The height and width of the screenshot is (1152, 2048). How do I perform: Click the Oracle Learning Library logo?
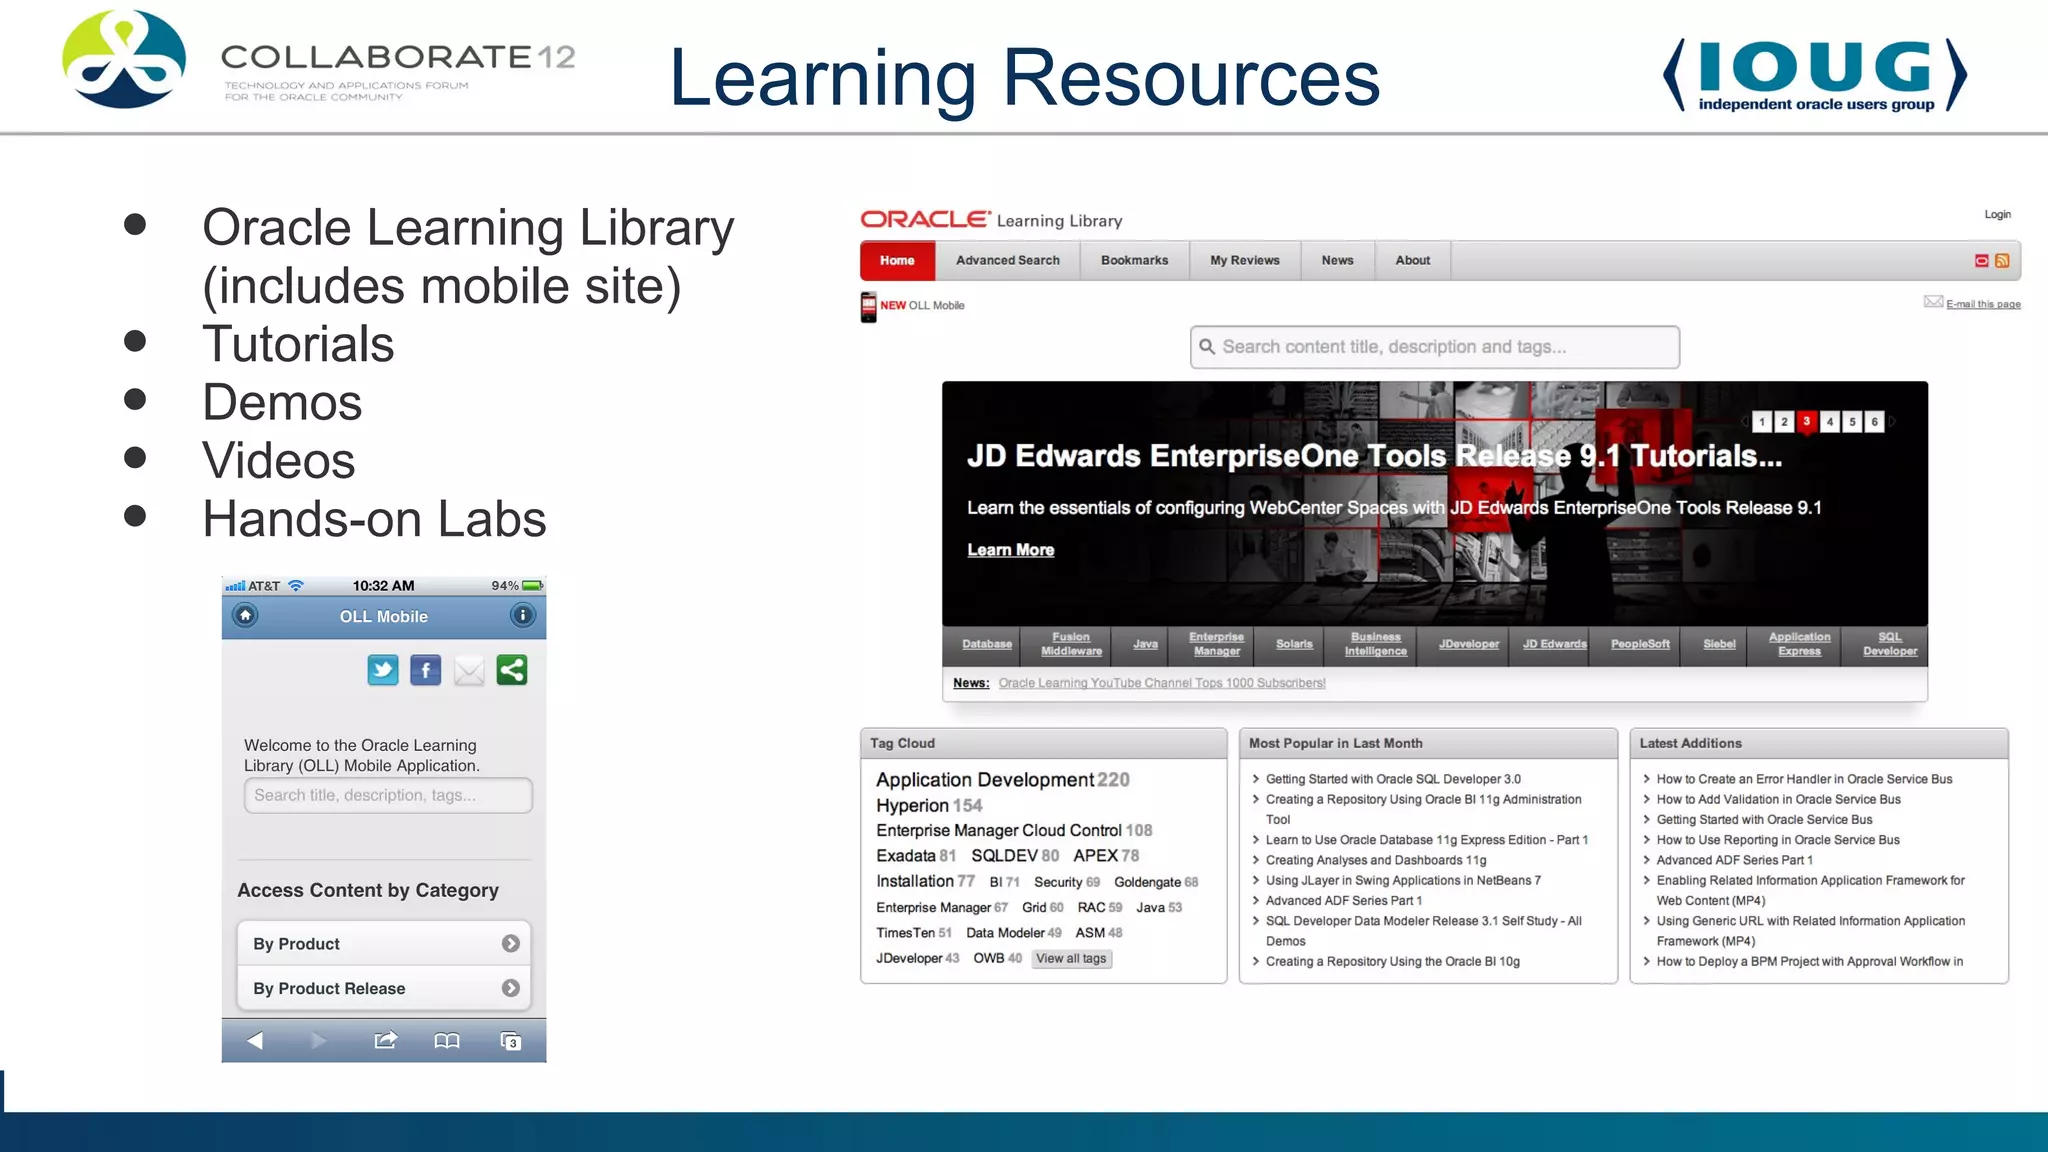pos(991,220)
